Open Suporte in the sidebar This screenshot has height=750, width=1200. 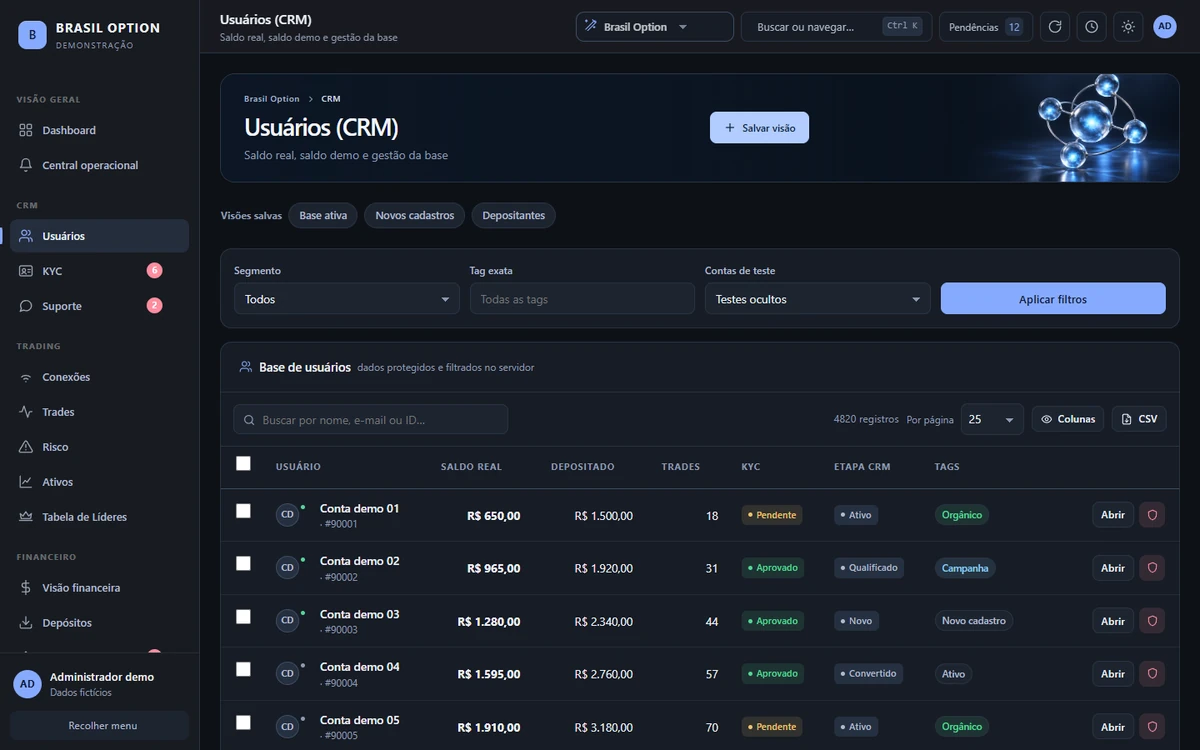tap(99, 306)
